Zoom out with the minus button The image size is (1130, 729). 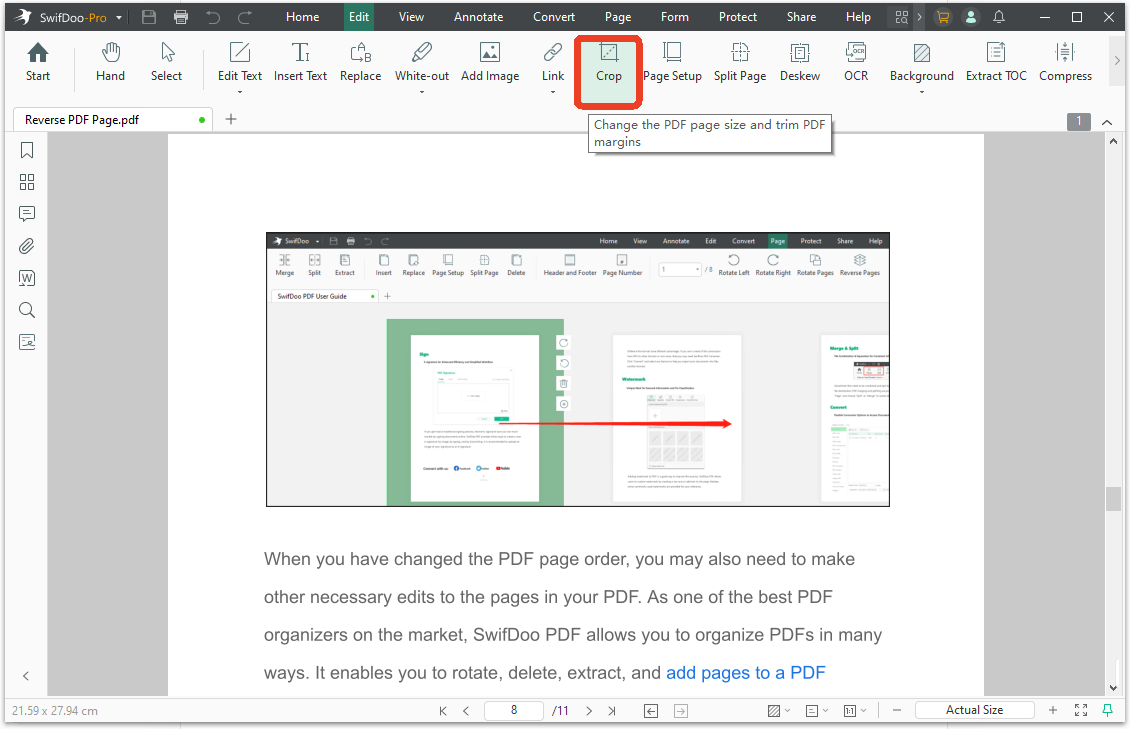(x=897, y=710)
